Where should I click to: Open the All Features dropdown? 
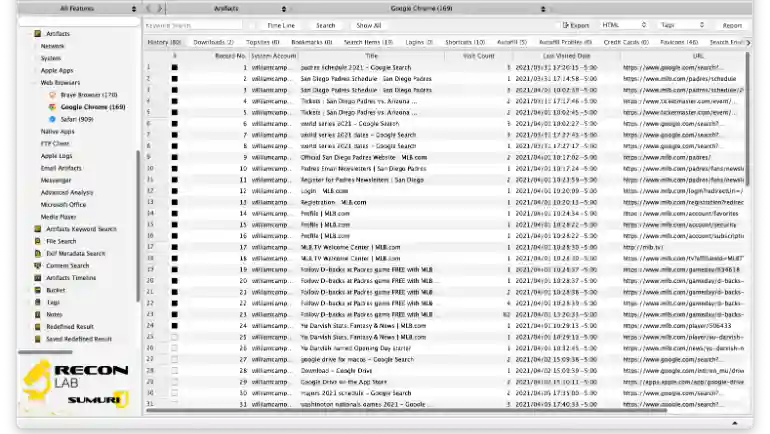[x=79, y=8]
